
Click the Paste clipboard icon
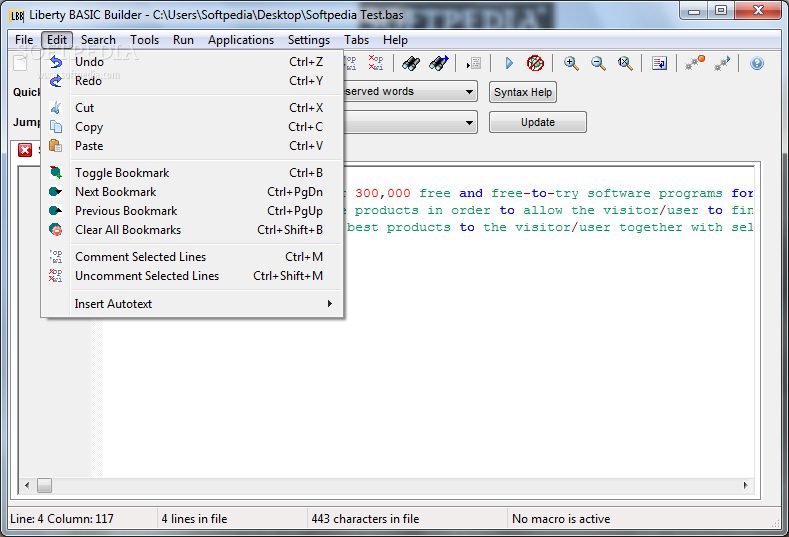56,146
